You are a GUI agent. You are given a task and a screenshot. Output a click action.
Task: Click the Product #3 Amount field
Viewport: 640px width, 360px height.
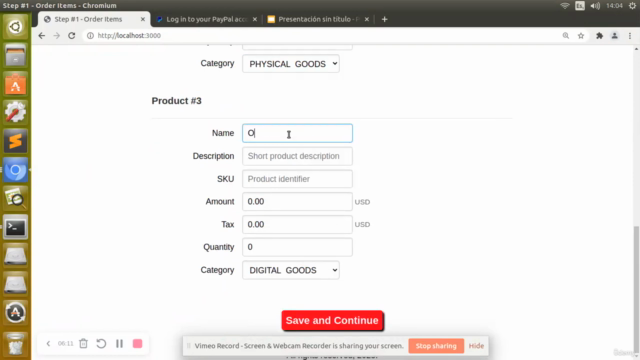pos(297,202)
